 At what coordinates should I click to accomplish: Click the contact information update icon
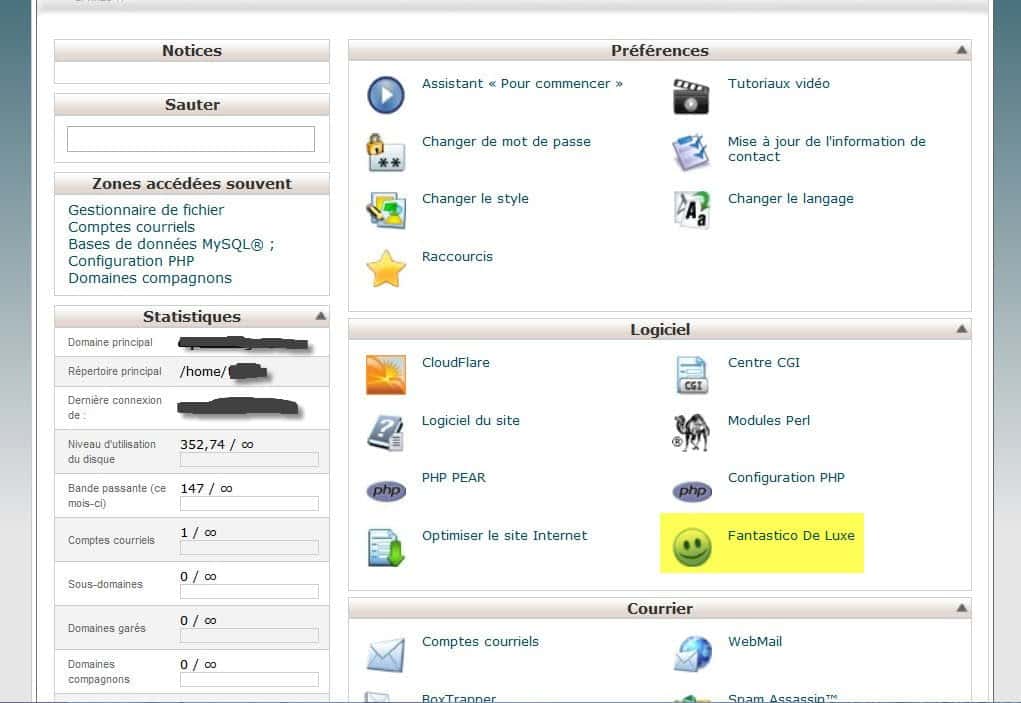691,152
